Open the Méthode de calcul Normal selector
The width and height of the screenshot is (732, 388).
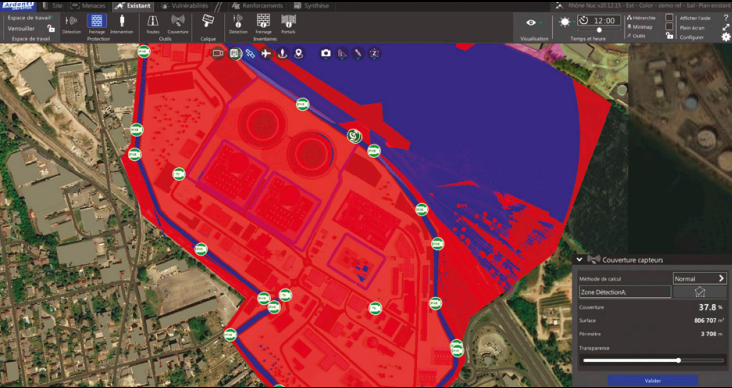point(699,278)
